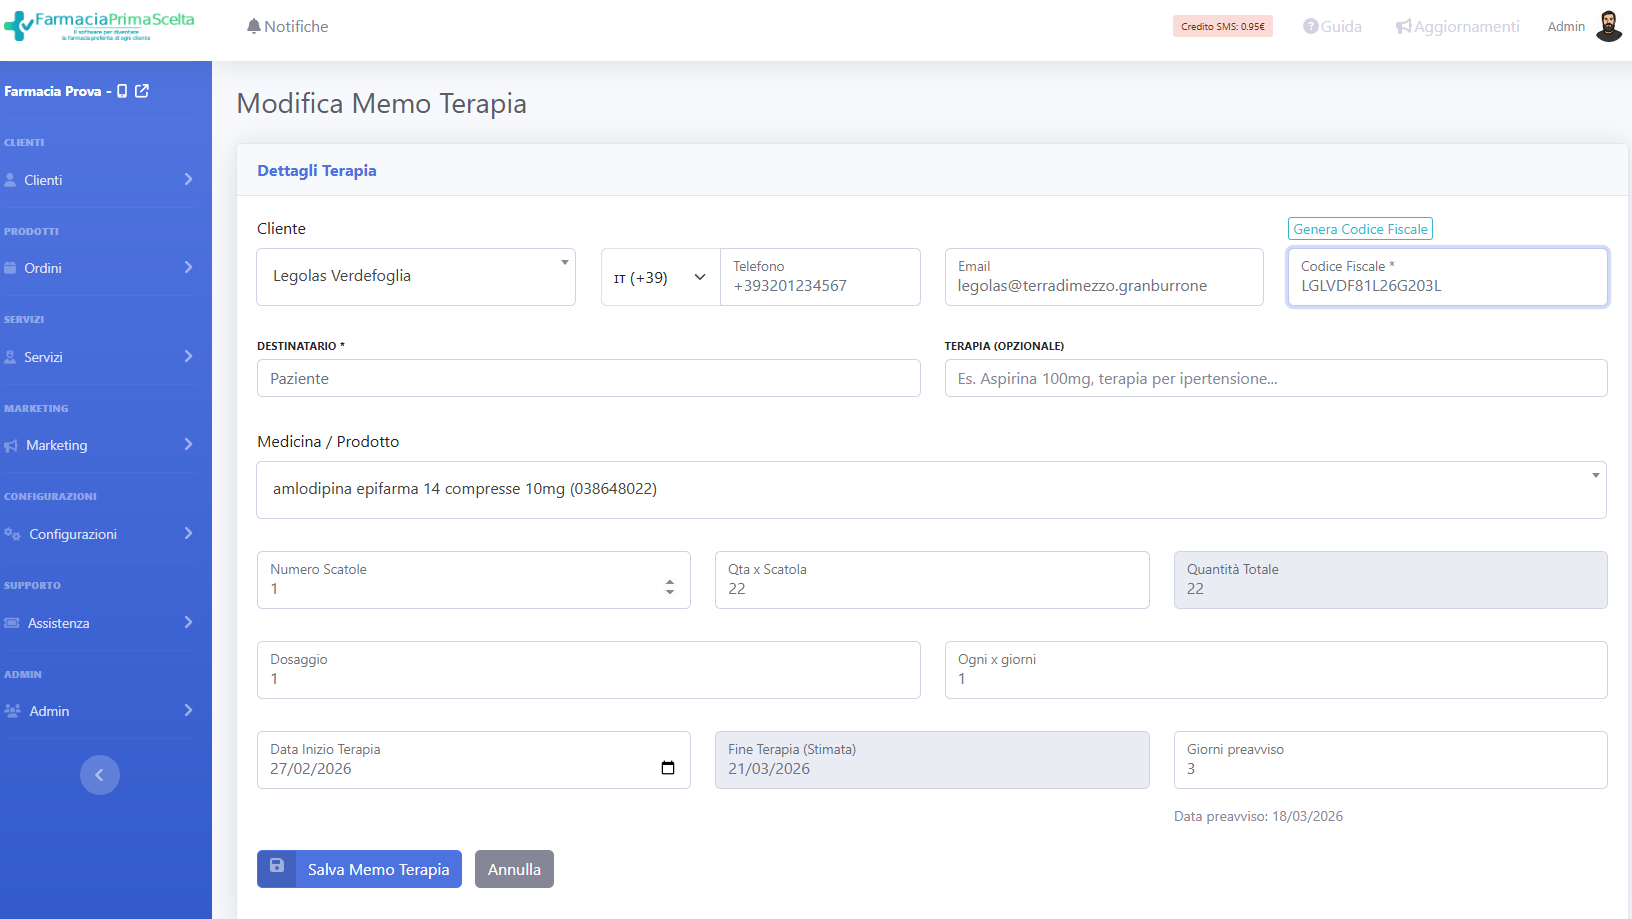The height and width of the screenshot is (919, 1632).
Task: Open the Guida help icon
Action: point(1310,26)
